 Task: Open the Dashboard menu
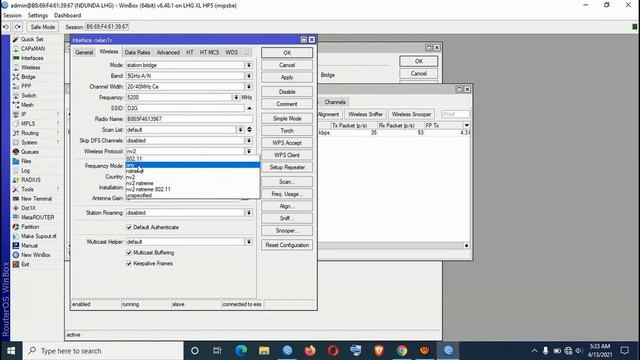click(67, 16)
